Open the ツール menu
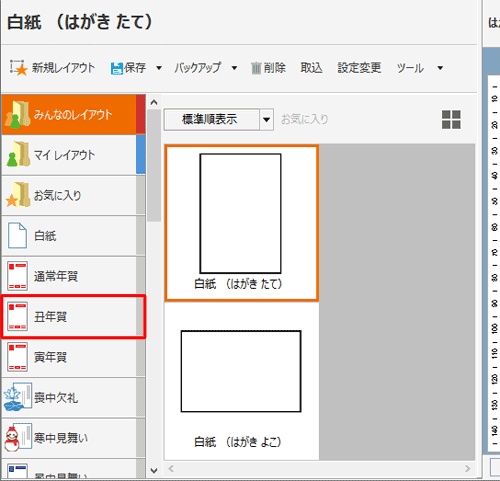This screenshot has height=481, width=500. tap(410, 68)
